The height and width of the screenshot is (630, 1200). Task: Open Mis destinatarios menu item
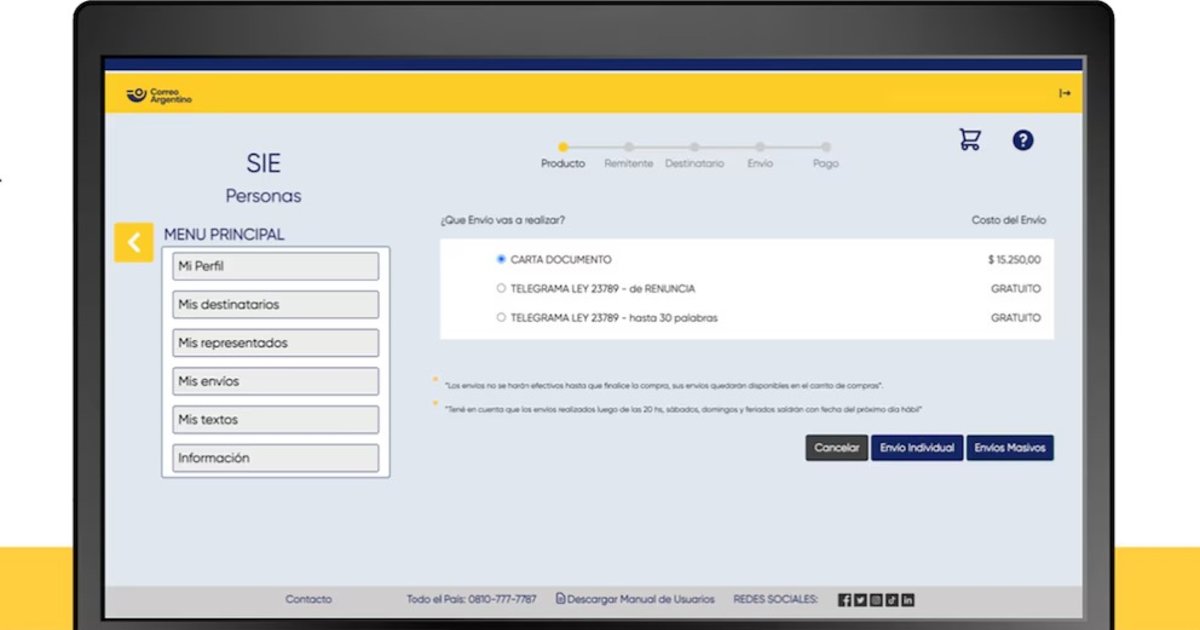(x=276, y=304)
